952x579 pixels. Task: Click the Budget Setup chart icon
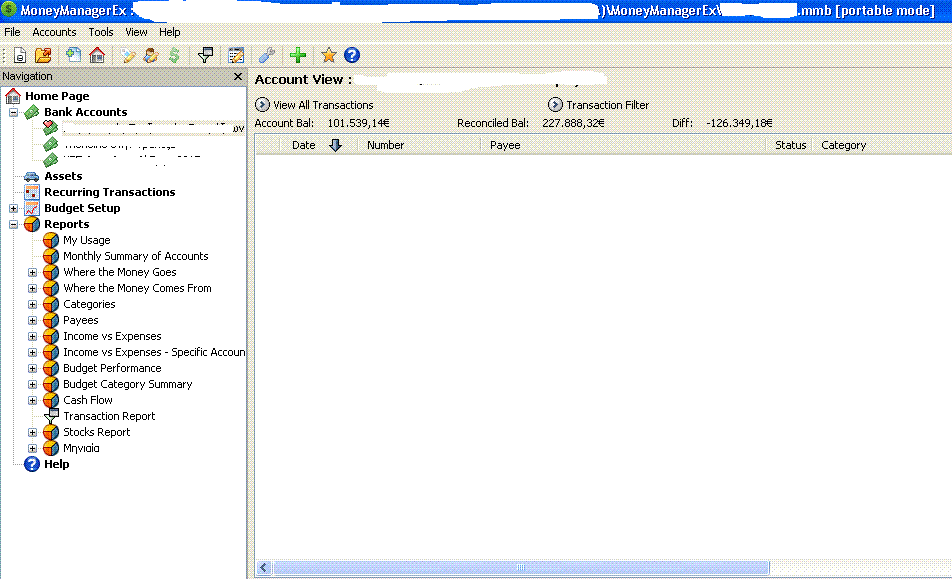[x=32, y=208]
